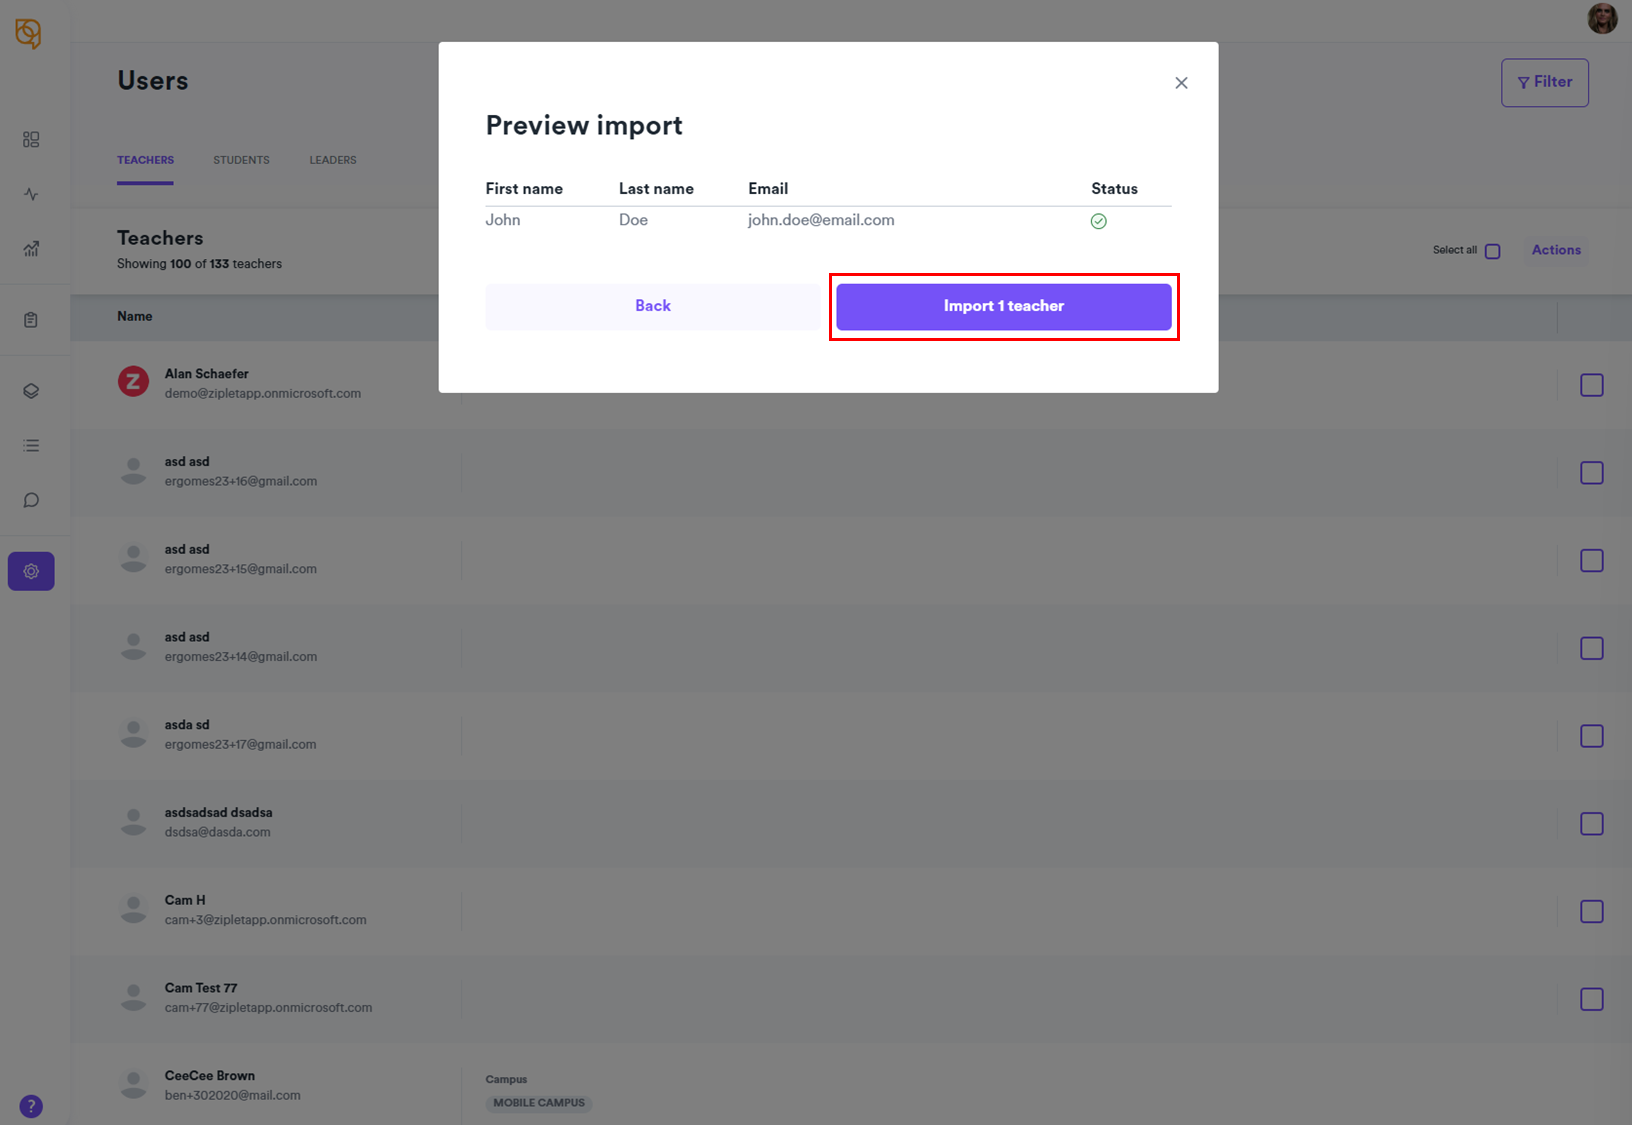Screen dimensions: 1632x1125
Task: Click the activity pulse icon in sidebar
Action: [31, 194]
